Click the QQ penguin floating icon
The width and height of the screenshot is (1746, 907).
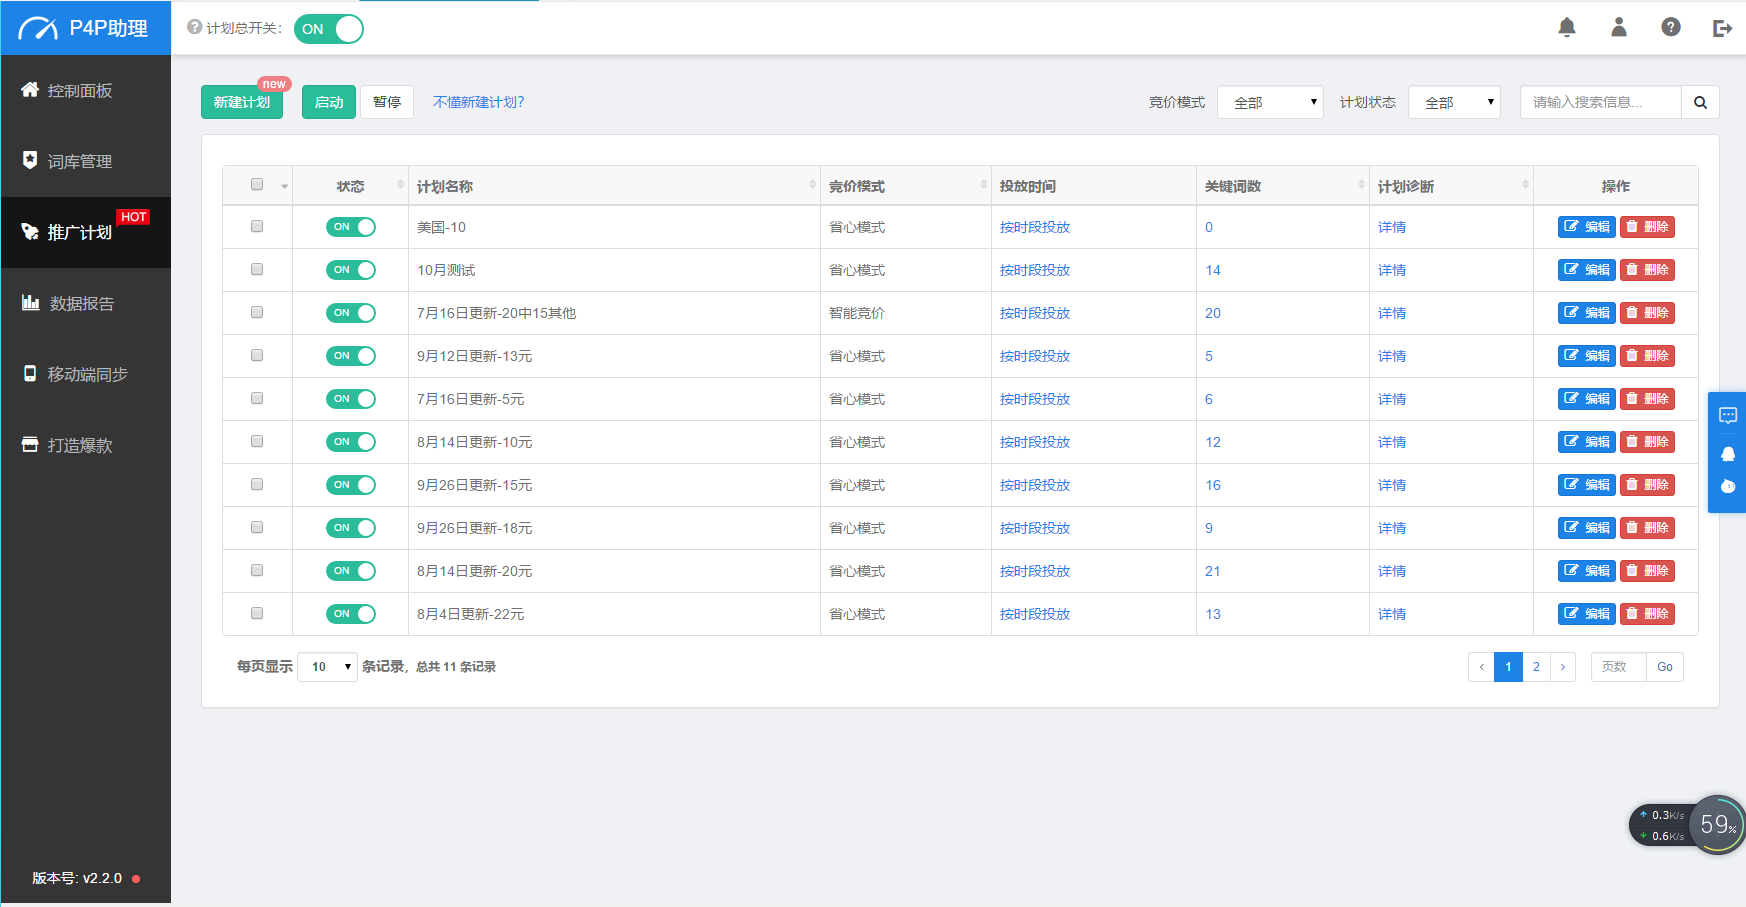tap(1728, 453)
